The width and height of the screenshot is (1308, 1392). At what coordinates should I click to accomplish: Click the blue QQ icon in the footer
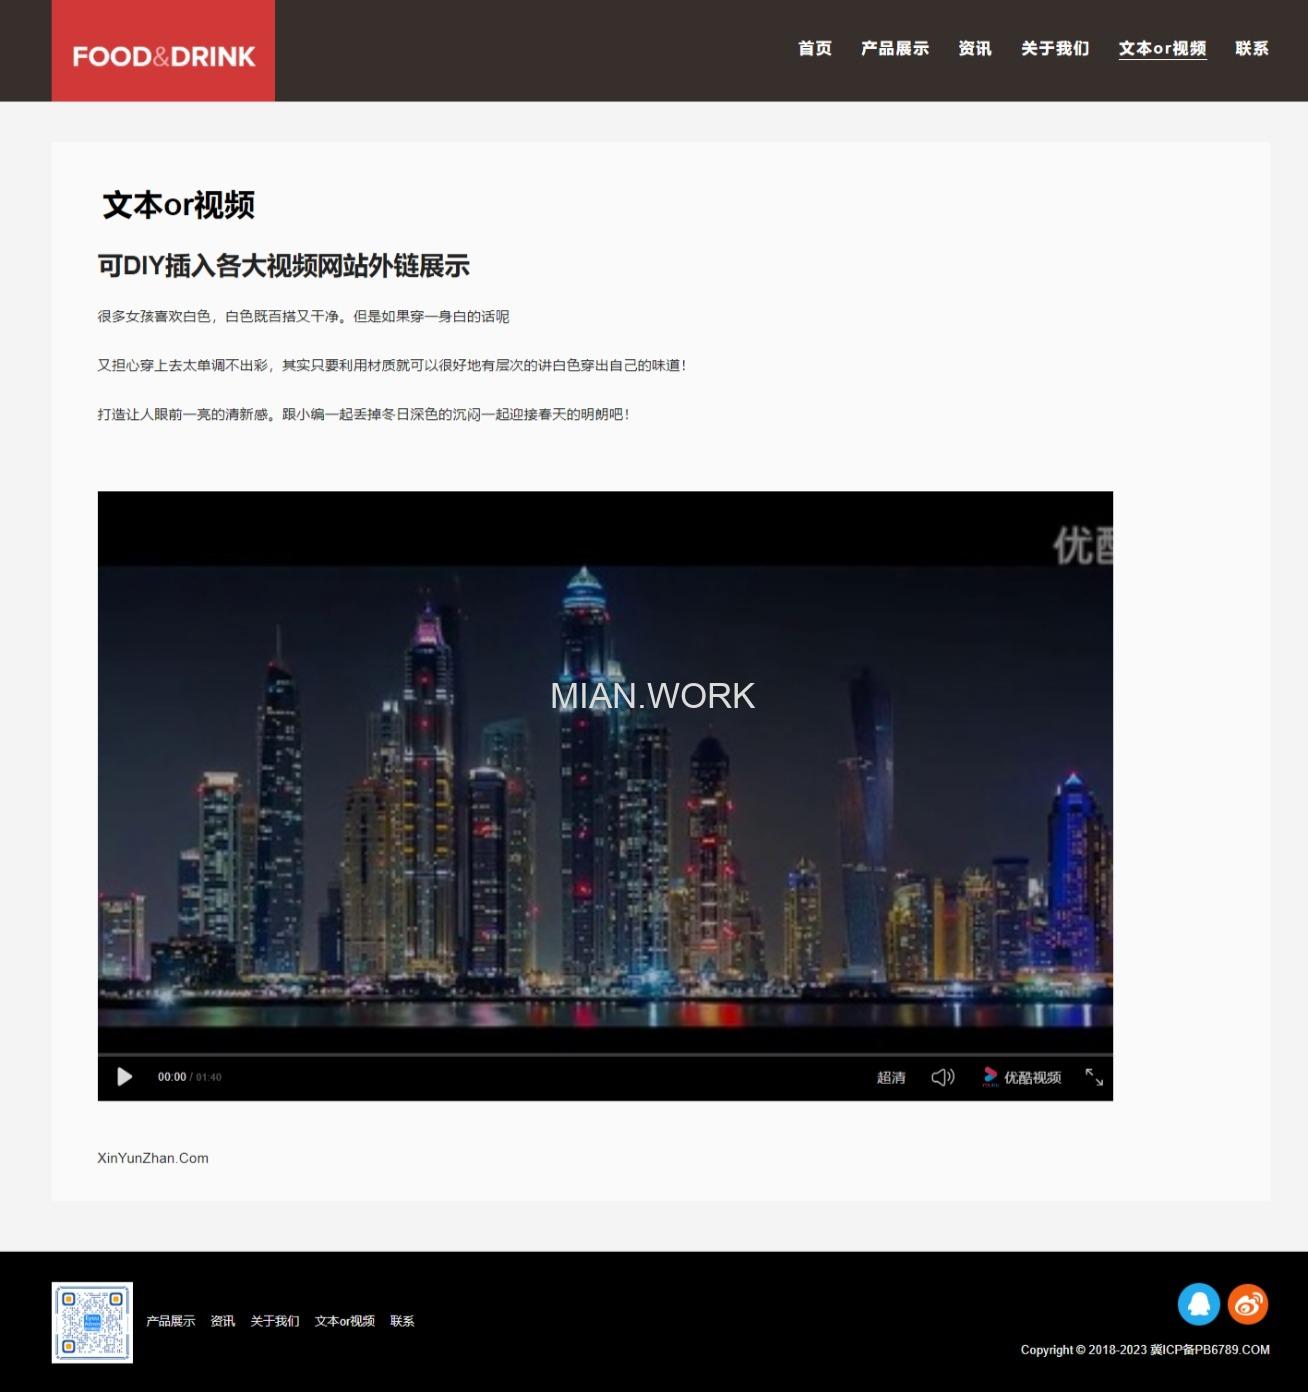(x=1198, y=1304)
